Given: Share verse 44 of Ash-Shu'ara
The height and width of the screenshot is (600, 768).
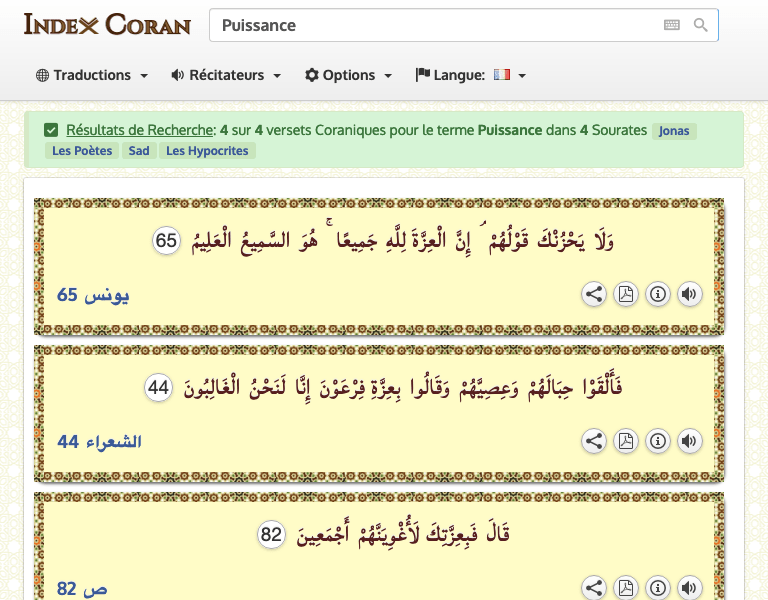Looking at the screenshot, I should [594, 441].
